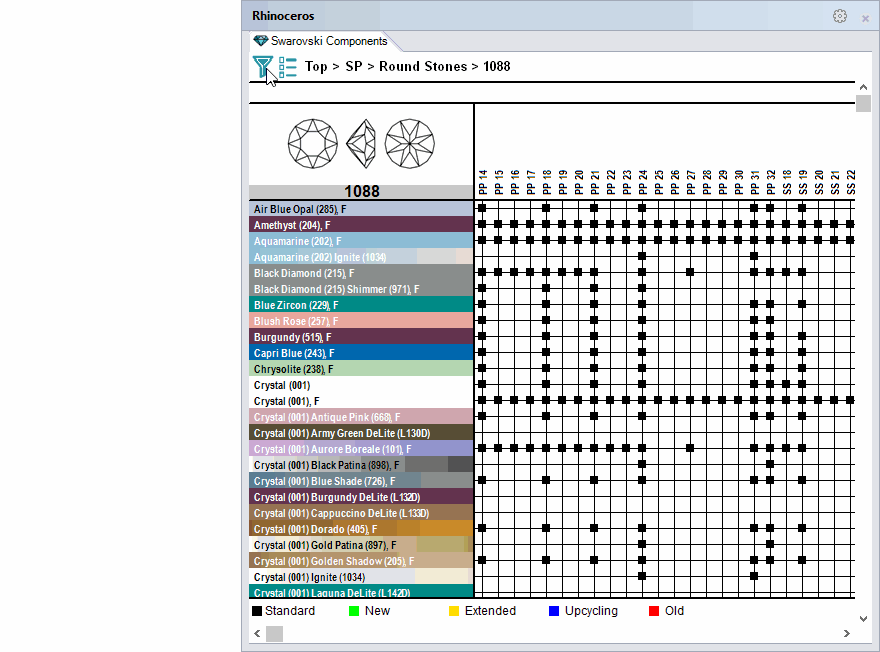Click the PP 18 size column header
This screenshot has height=652, width=880.
pyautogui.click(x=547, y=182)
